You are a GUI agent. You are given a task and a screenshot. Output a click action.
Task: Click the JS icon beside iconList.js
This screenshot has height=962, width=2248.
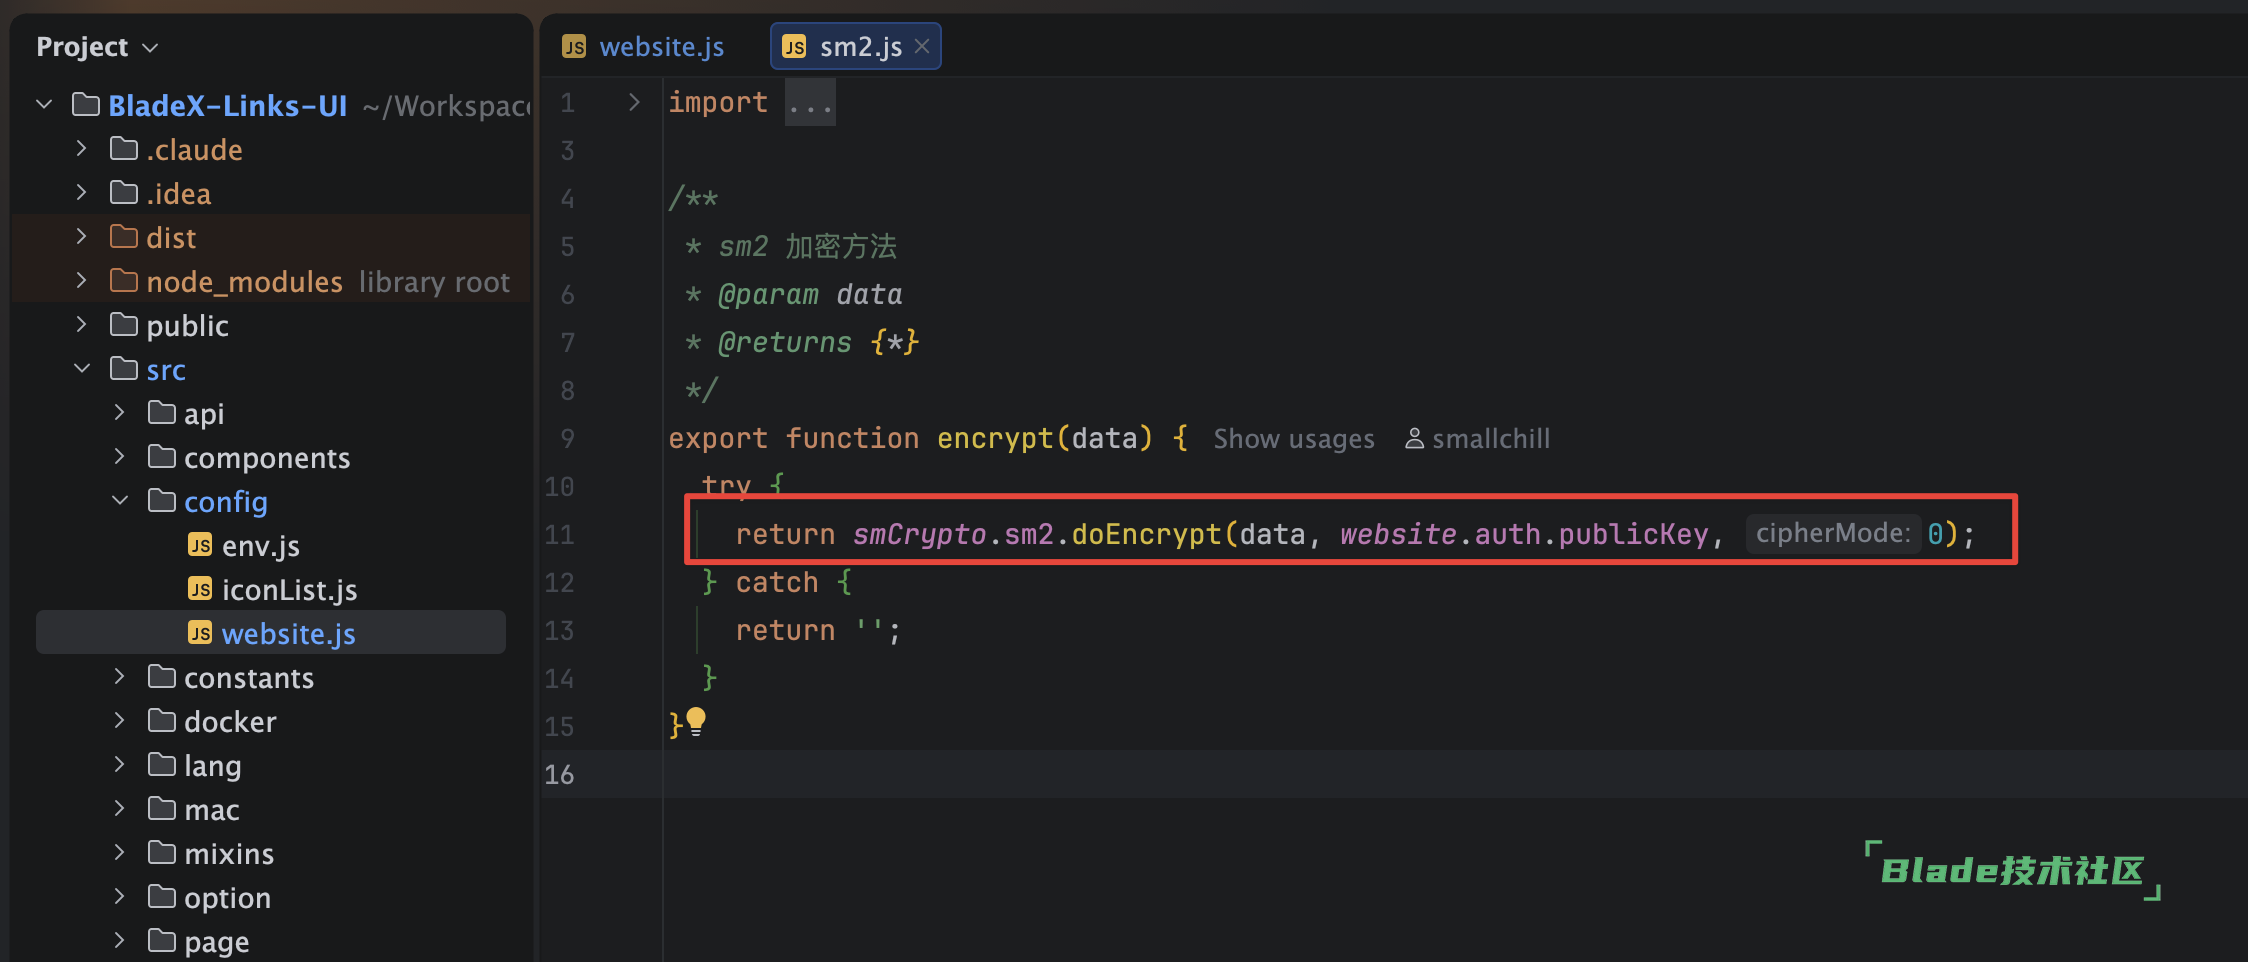pos(200,589)
